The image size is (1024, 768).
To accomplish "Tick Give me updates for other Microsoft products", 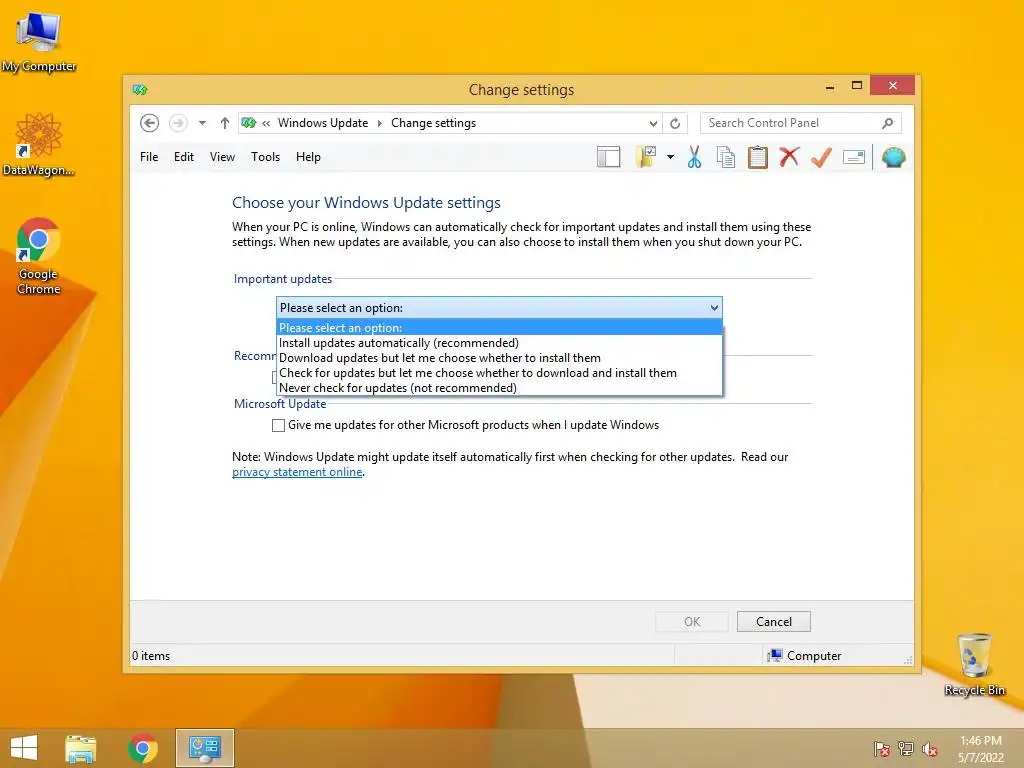I will (x=278, y=425).
